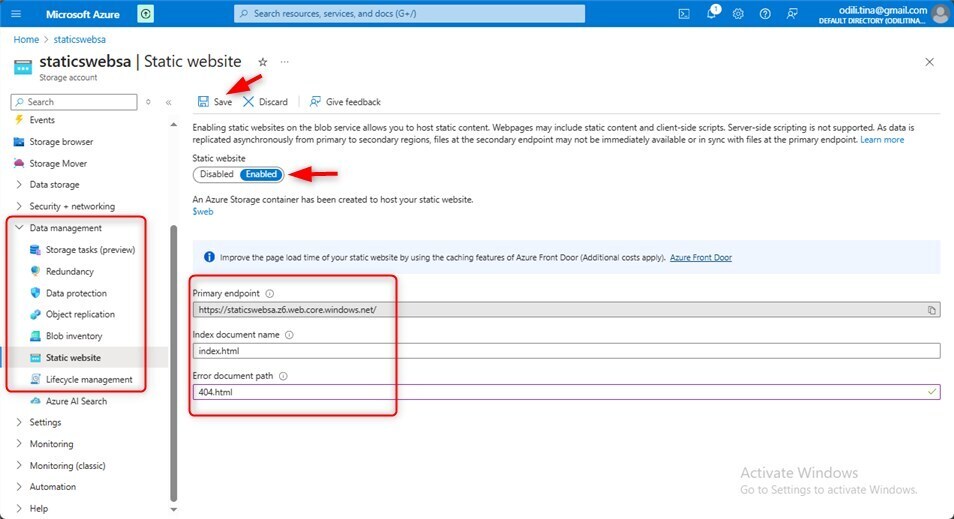Screen dimensions: 954x519
Task: Click the storage account resource icon
Action: coord(23,67)
